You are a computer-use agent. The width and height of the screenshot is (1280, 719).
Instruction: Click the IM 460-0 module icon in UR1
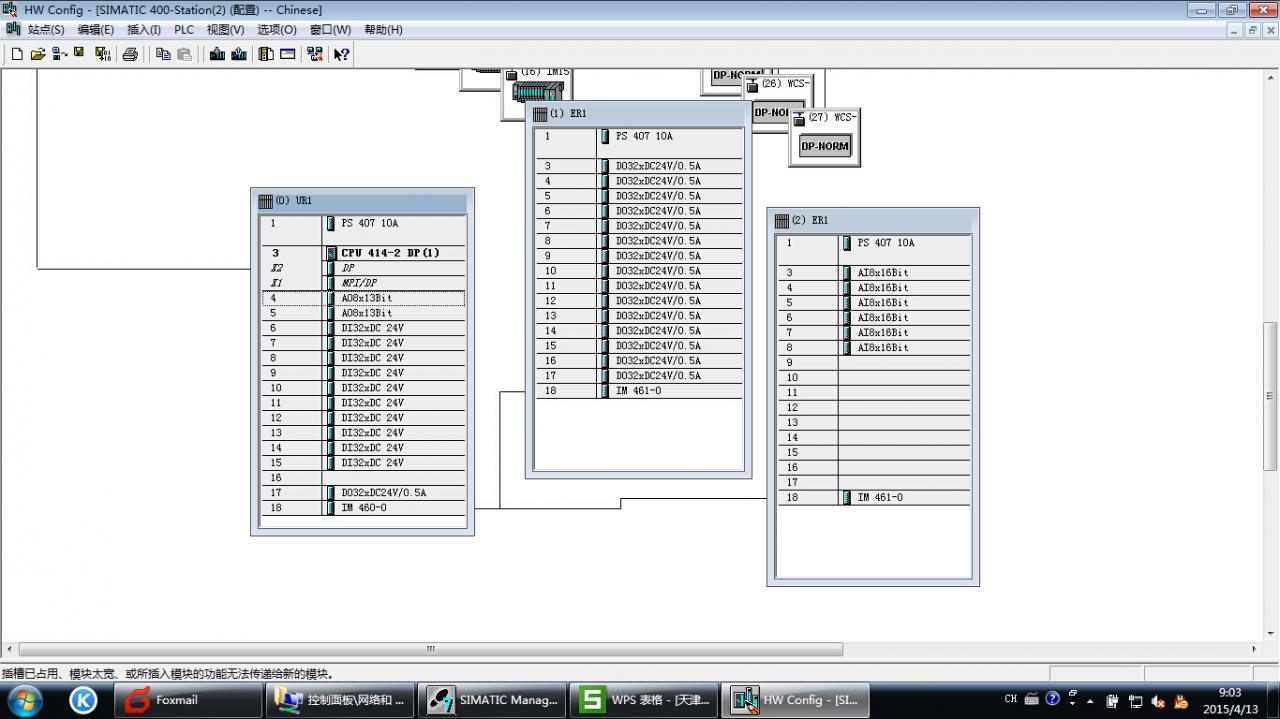[x=331, y=508]
